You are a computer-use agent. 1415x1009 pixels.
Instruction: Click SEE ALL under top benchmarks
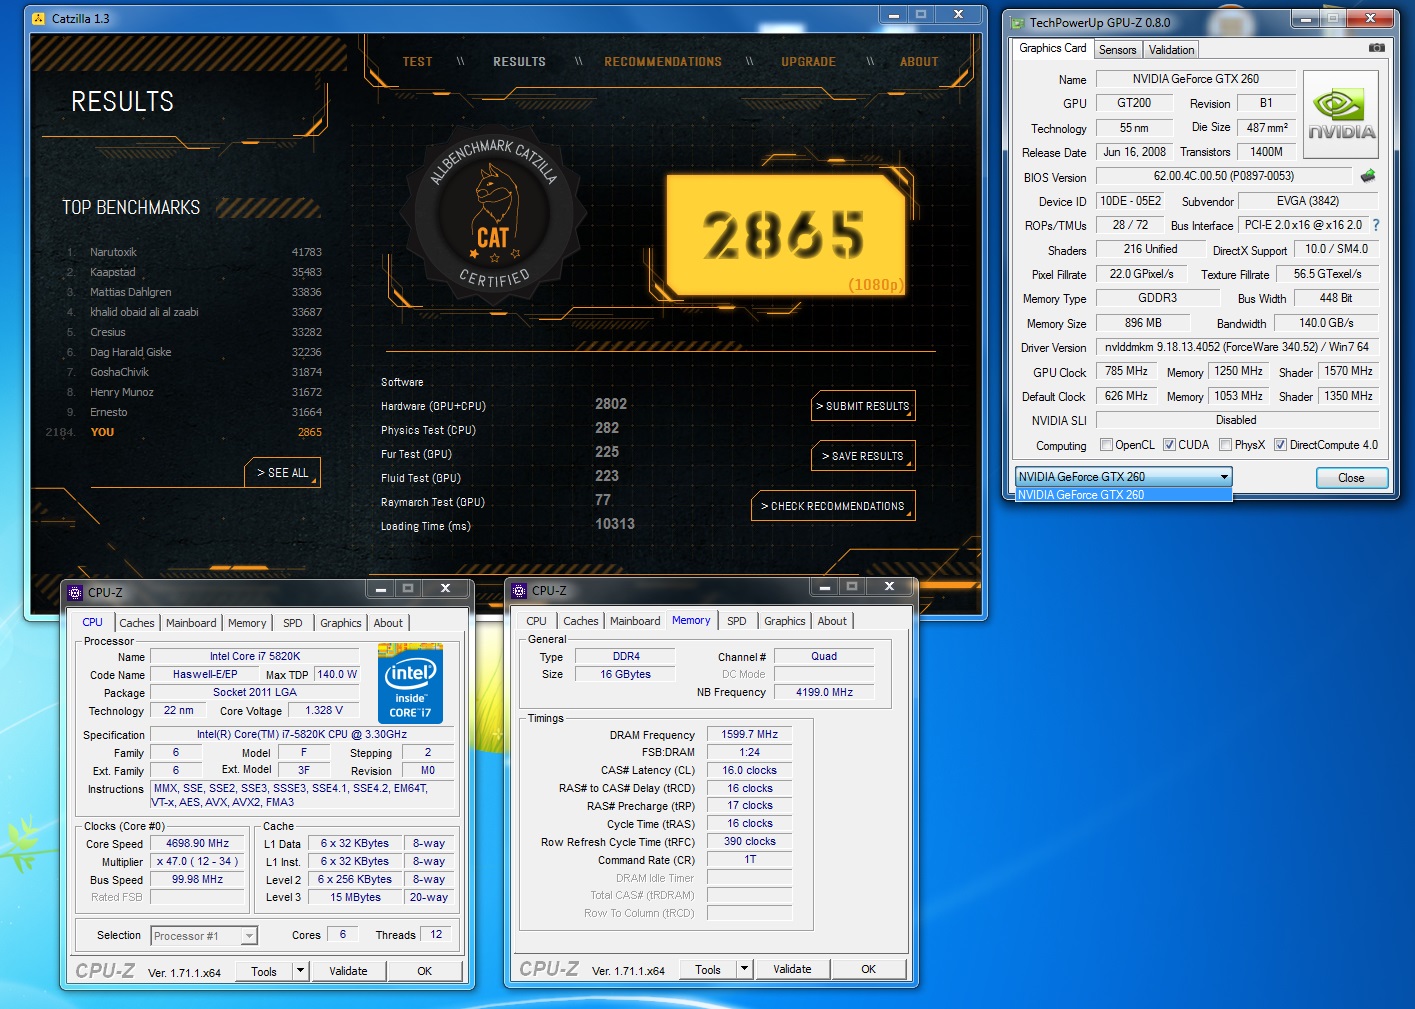point(283,473)
